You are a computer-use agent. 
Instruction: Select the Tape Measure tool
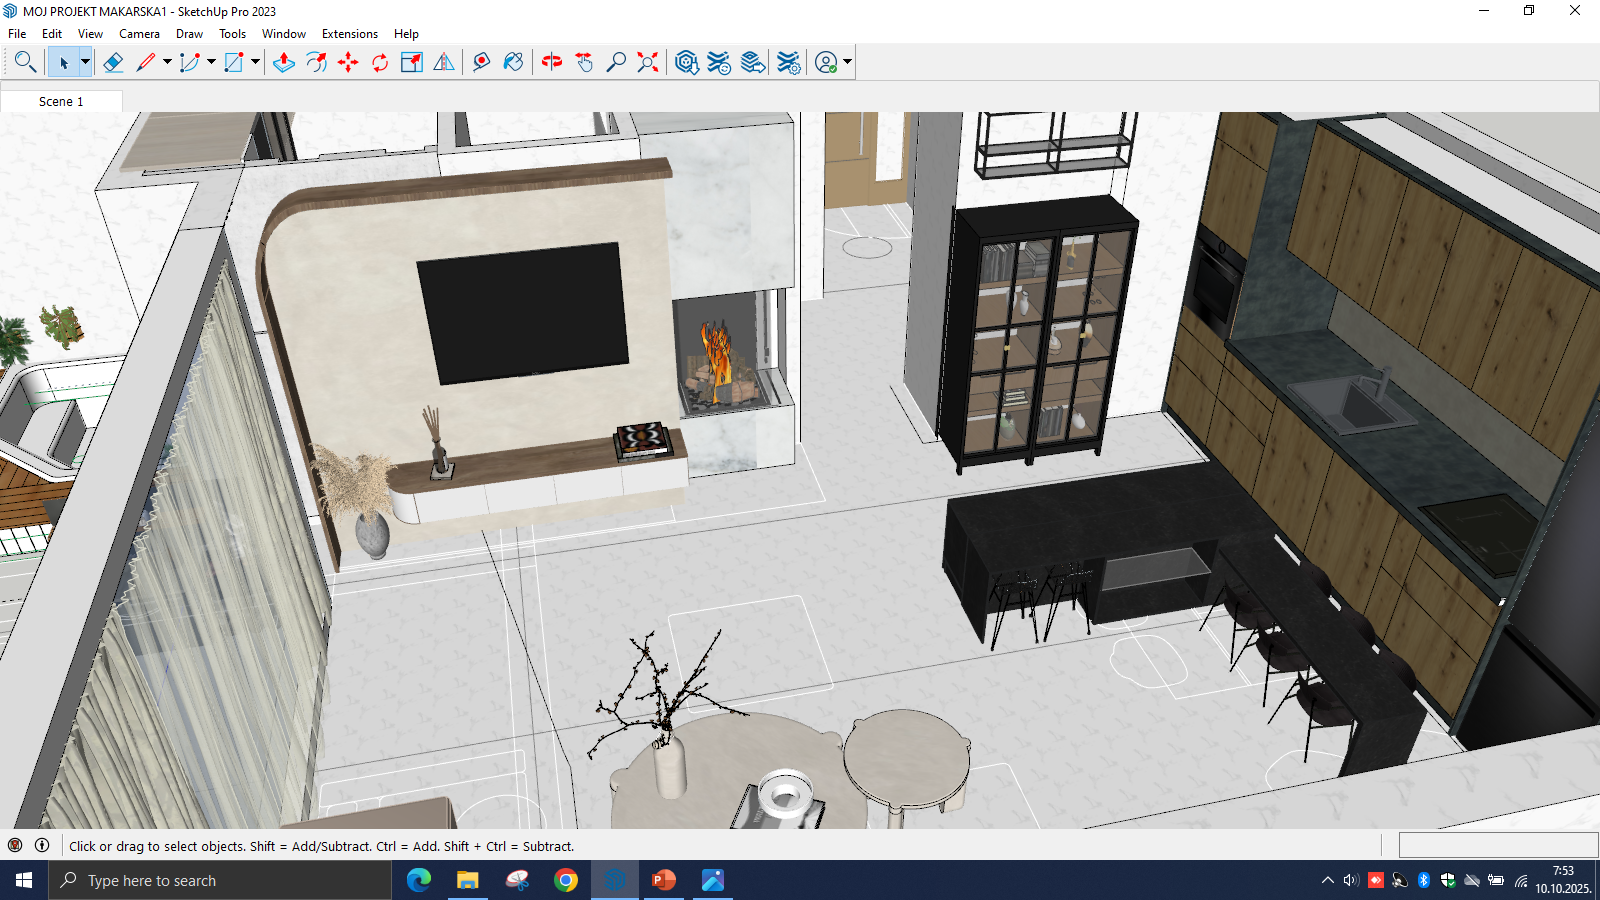coord(481,62)
